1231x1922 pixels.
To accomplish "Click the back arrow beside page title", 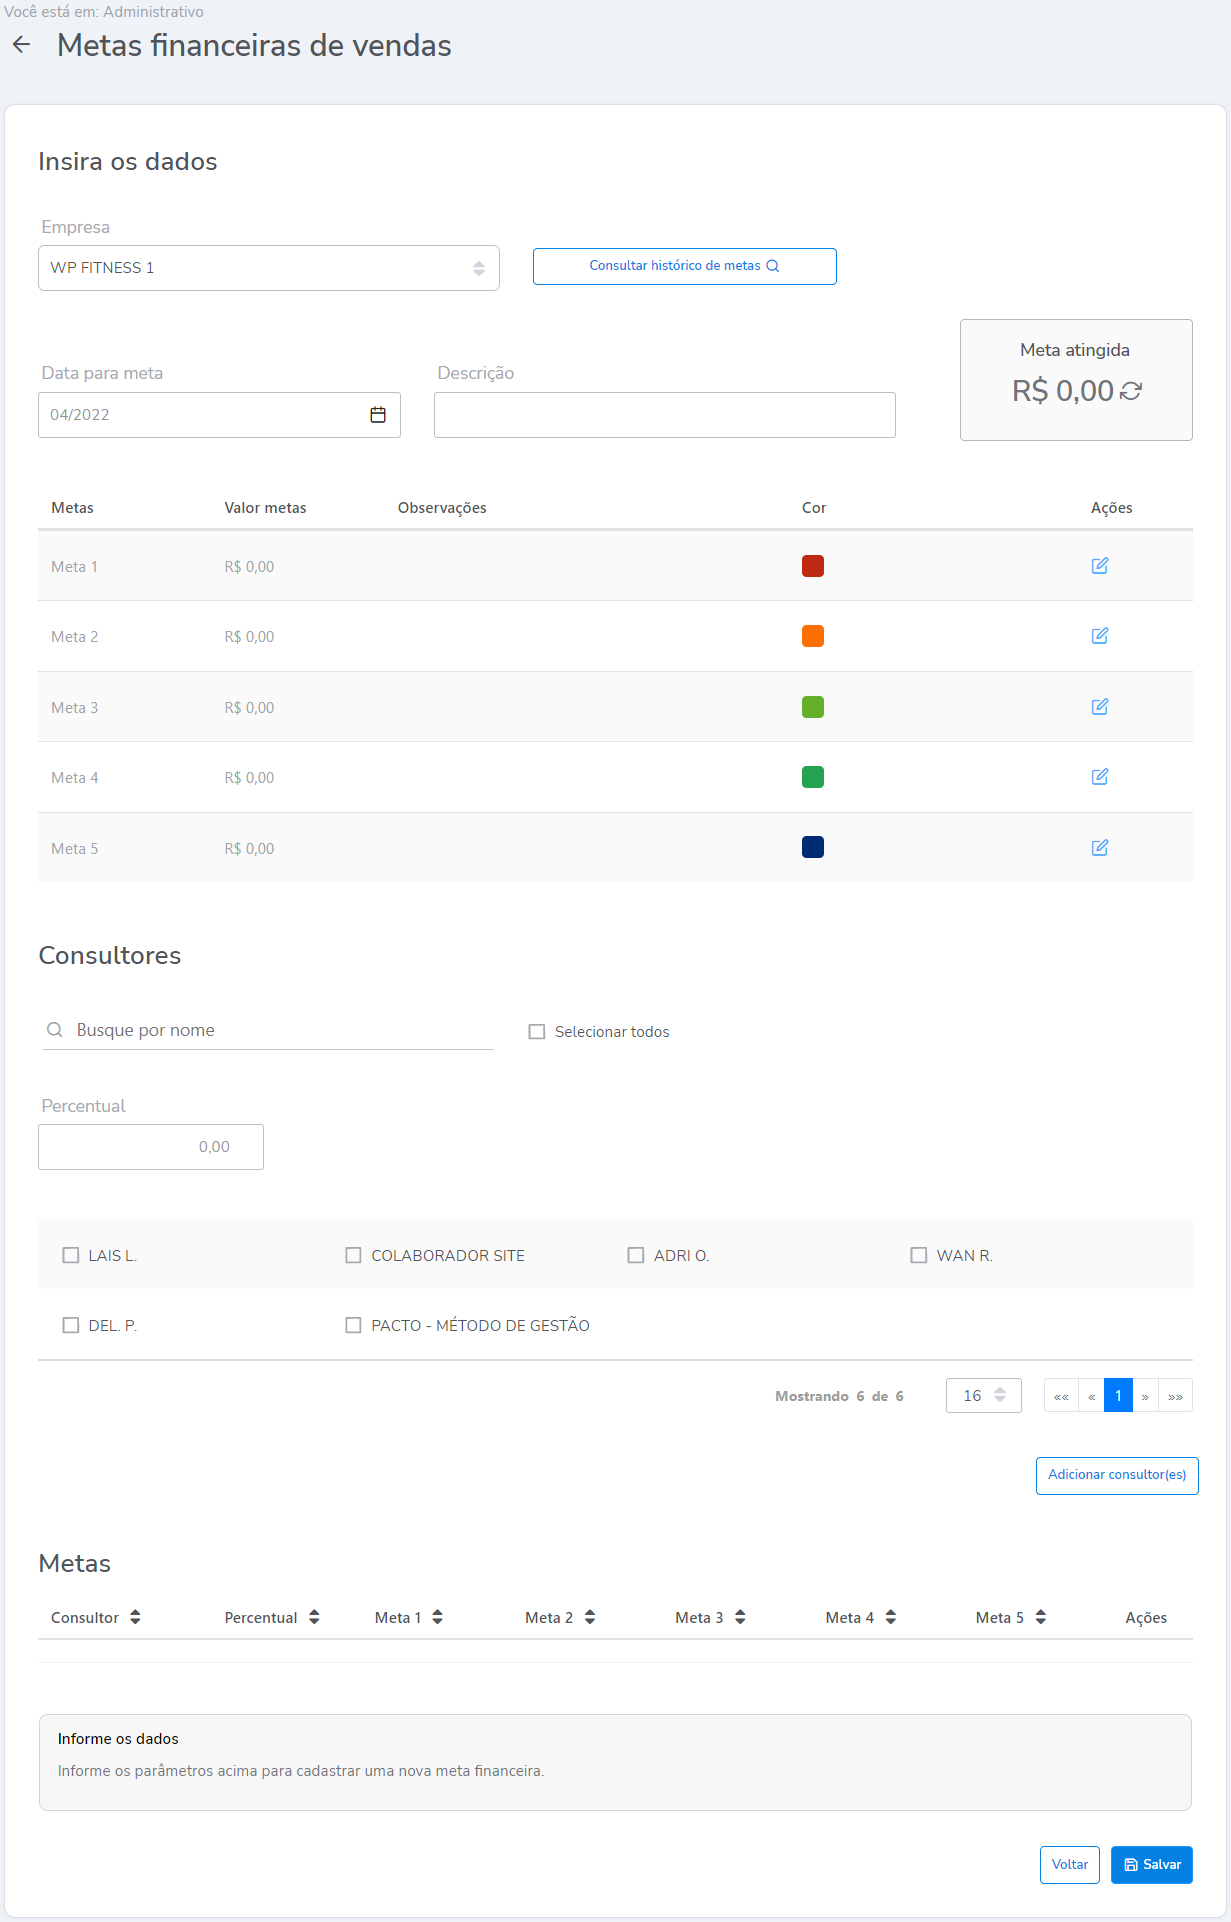I will click(21, 45).
